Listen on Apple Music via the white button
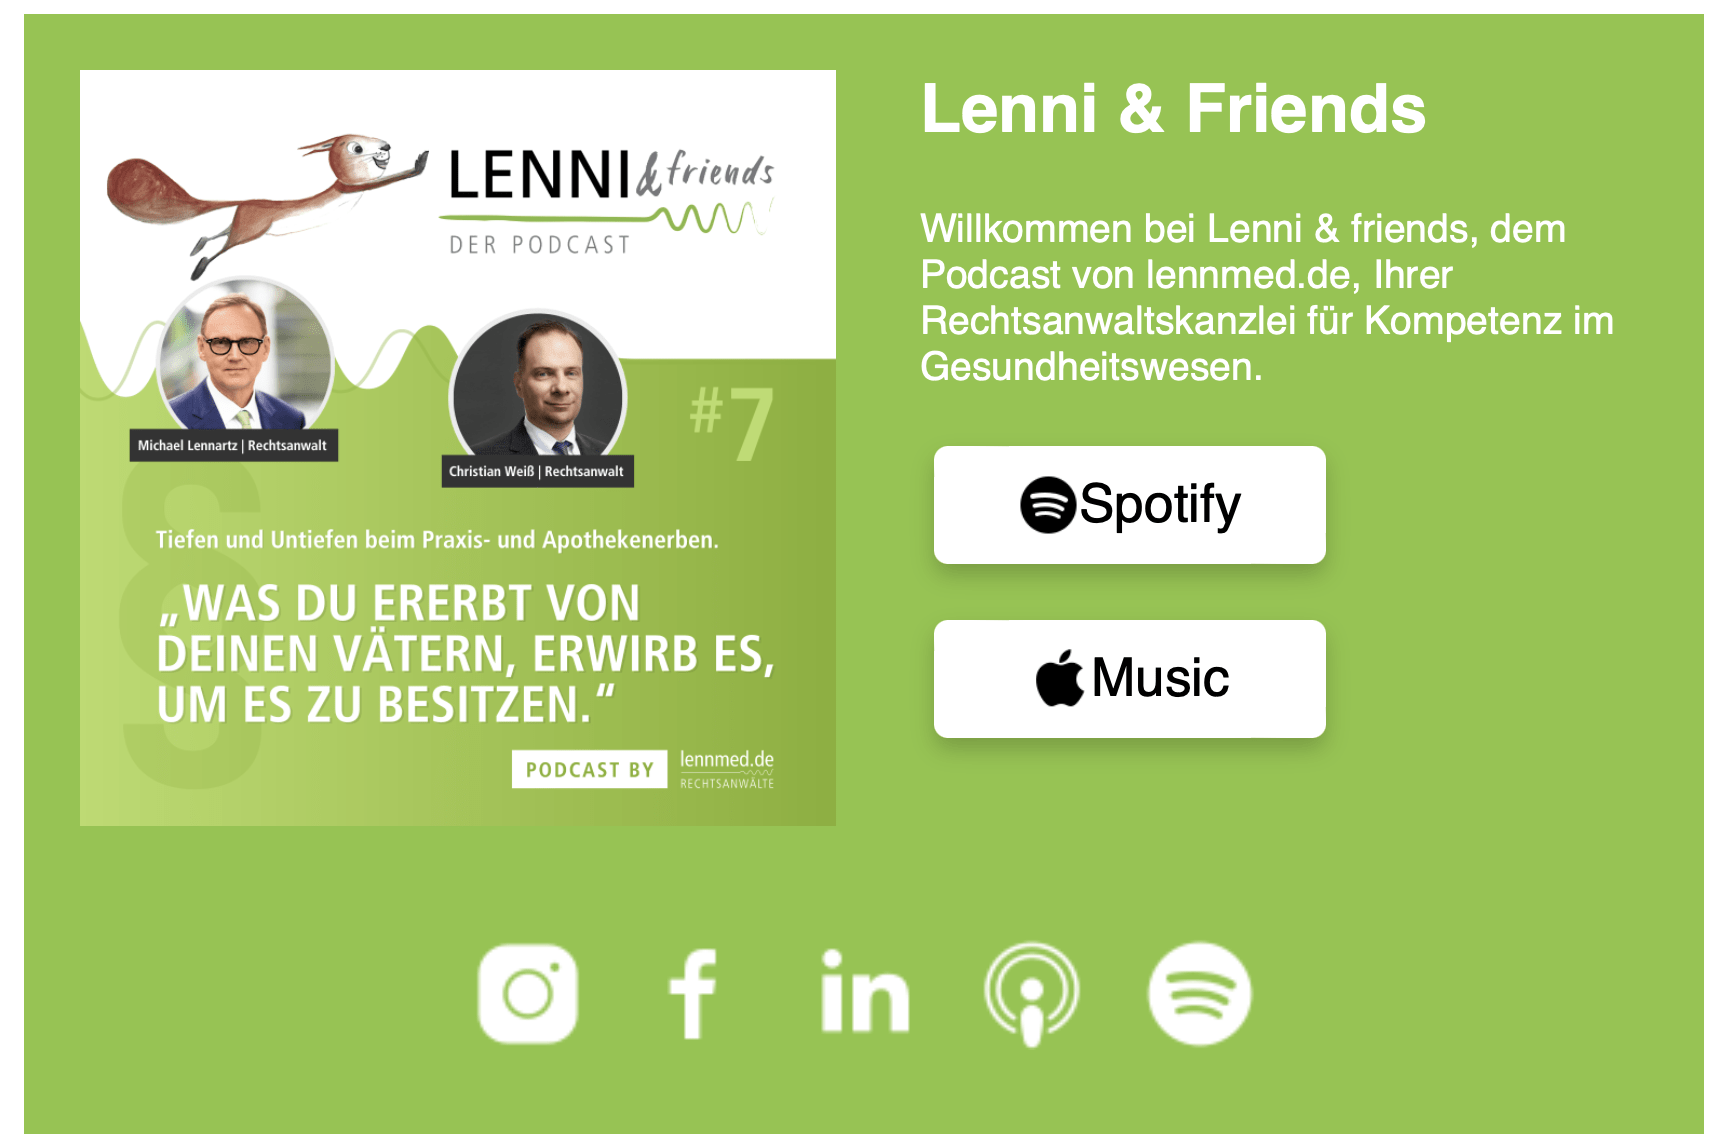Screen dimensions: 1728x1148 [1130, 679]
